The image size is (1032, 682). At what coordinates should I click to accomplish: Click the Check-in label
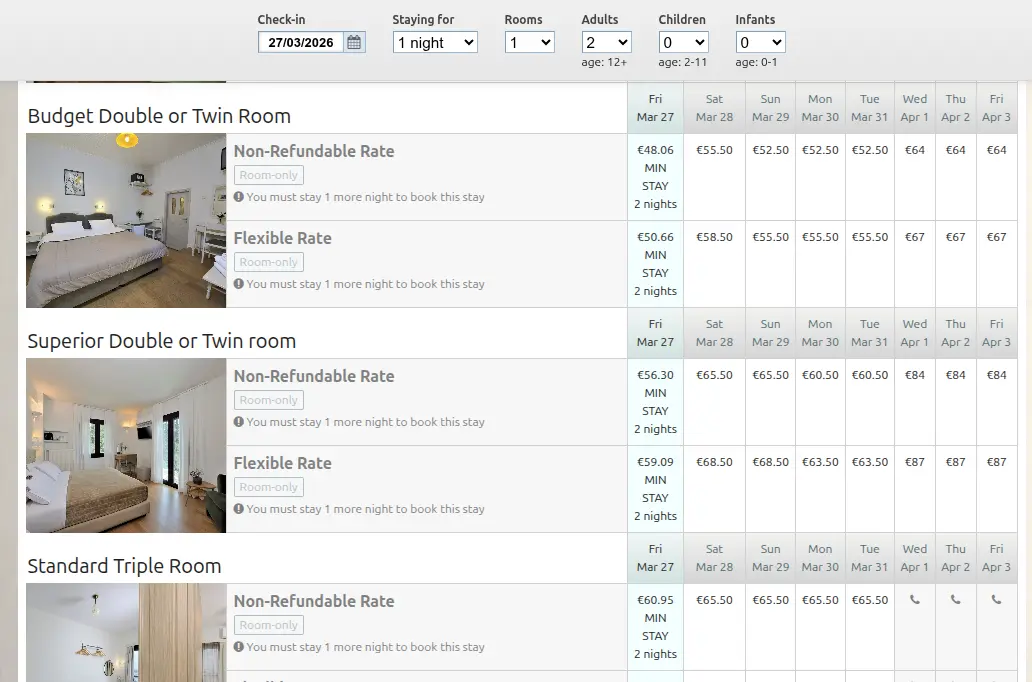tap(281, 20)
